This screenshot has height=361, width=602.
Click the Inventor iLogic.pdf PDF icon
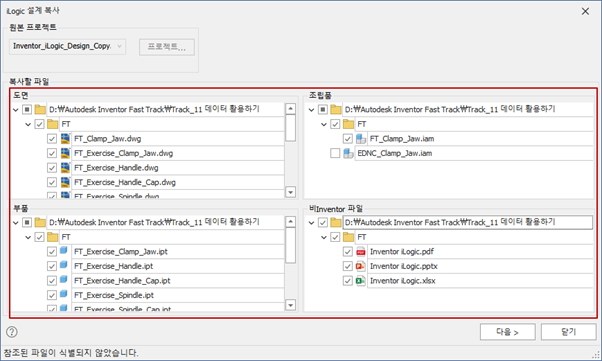click(x=361, y=252)
